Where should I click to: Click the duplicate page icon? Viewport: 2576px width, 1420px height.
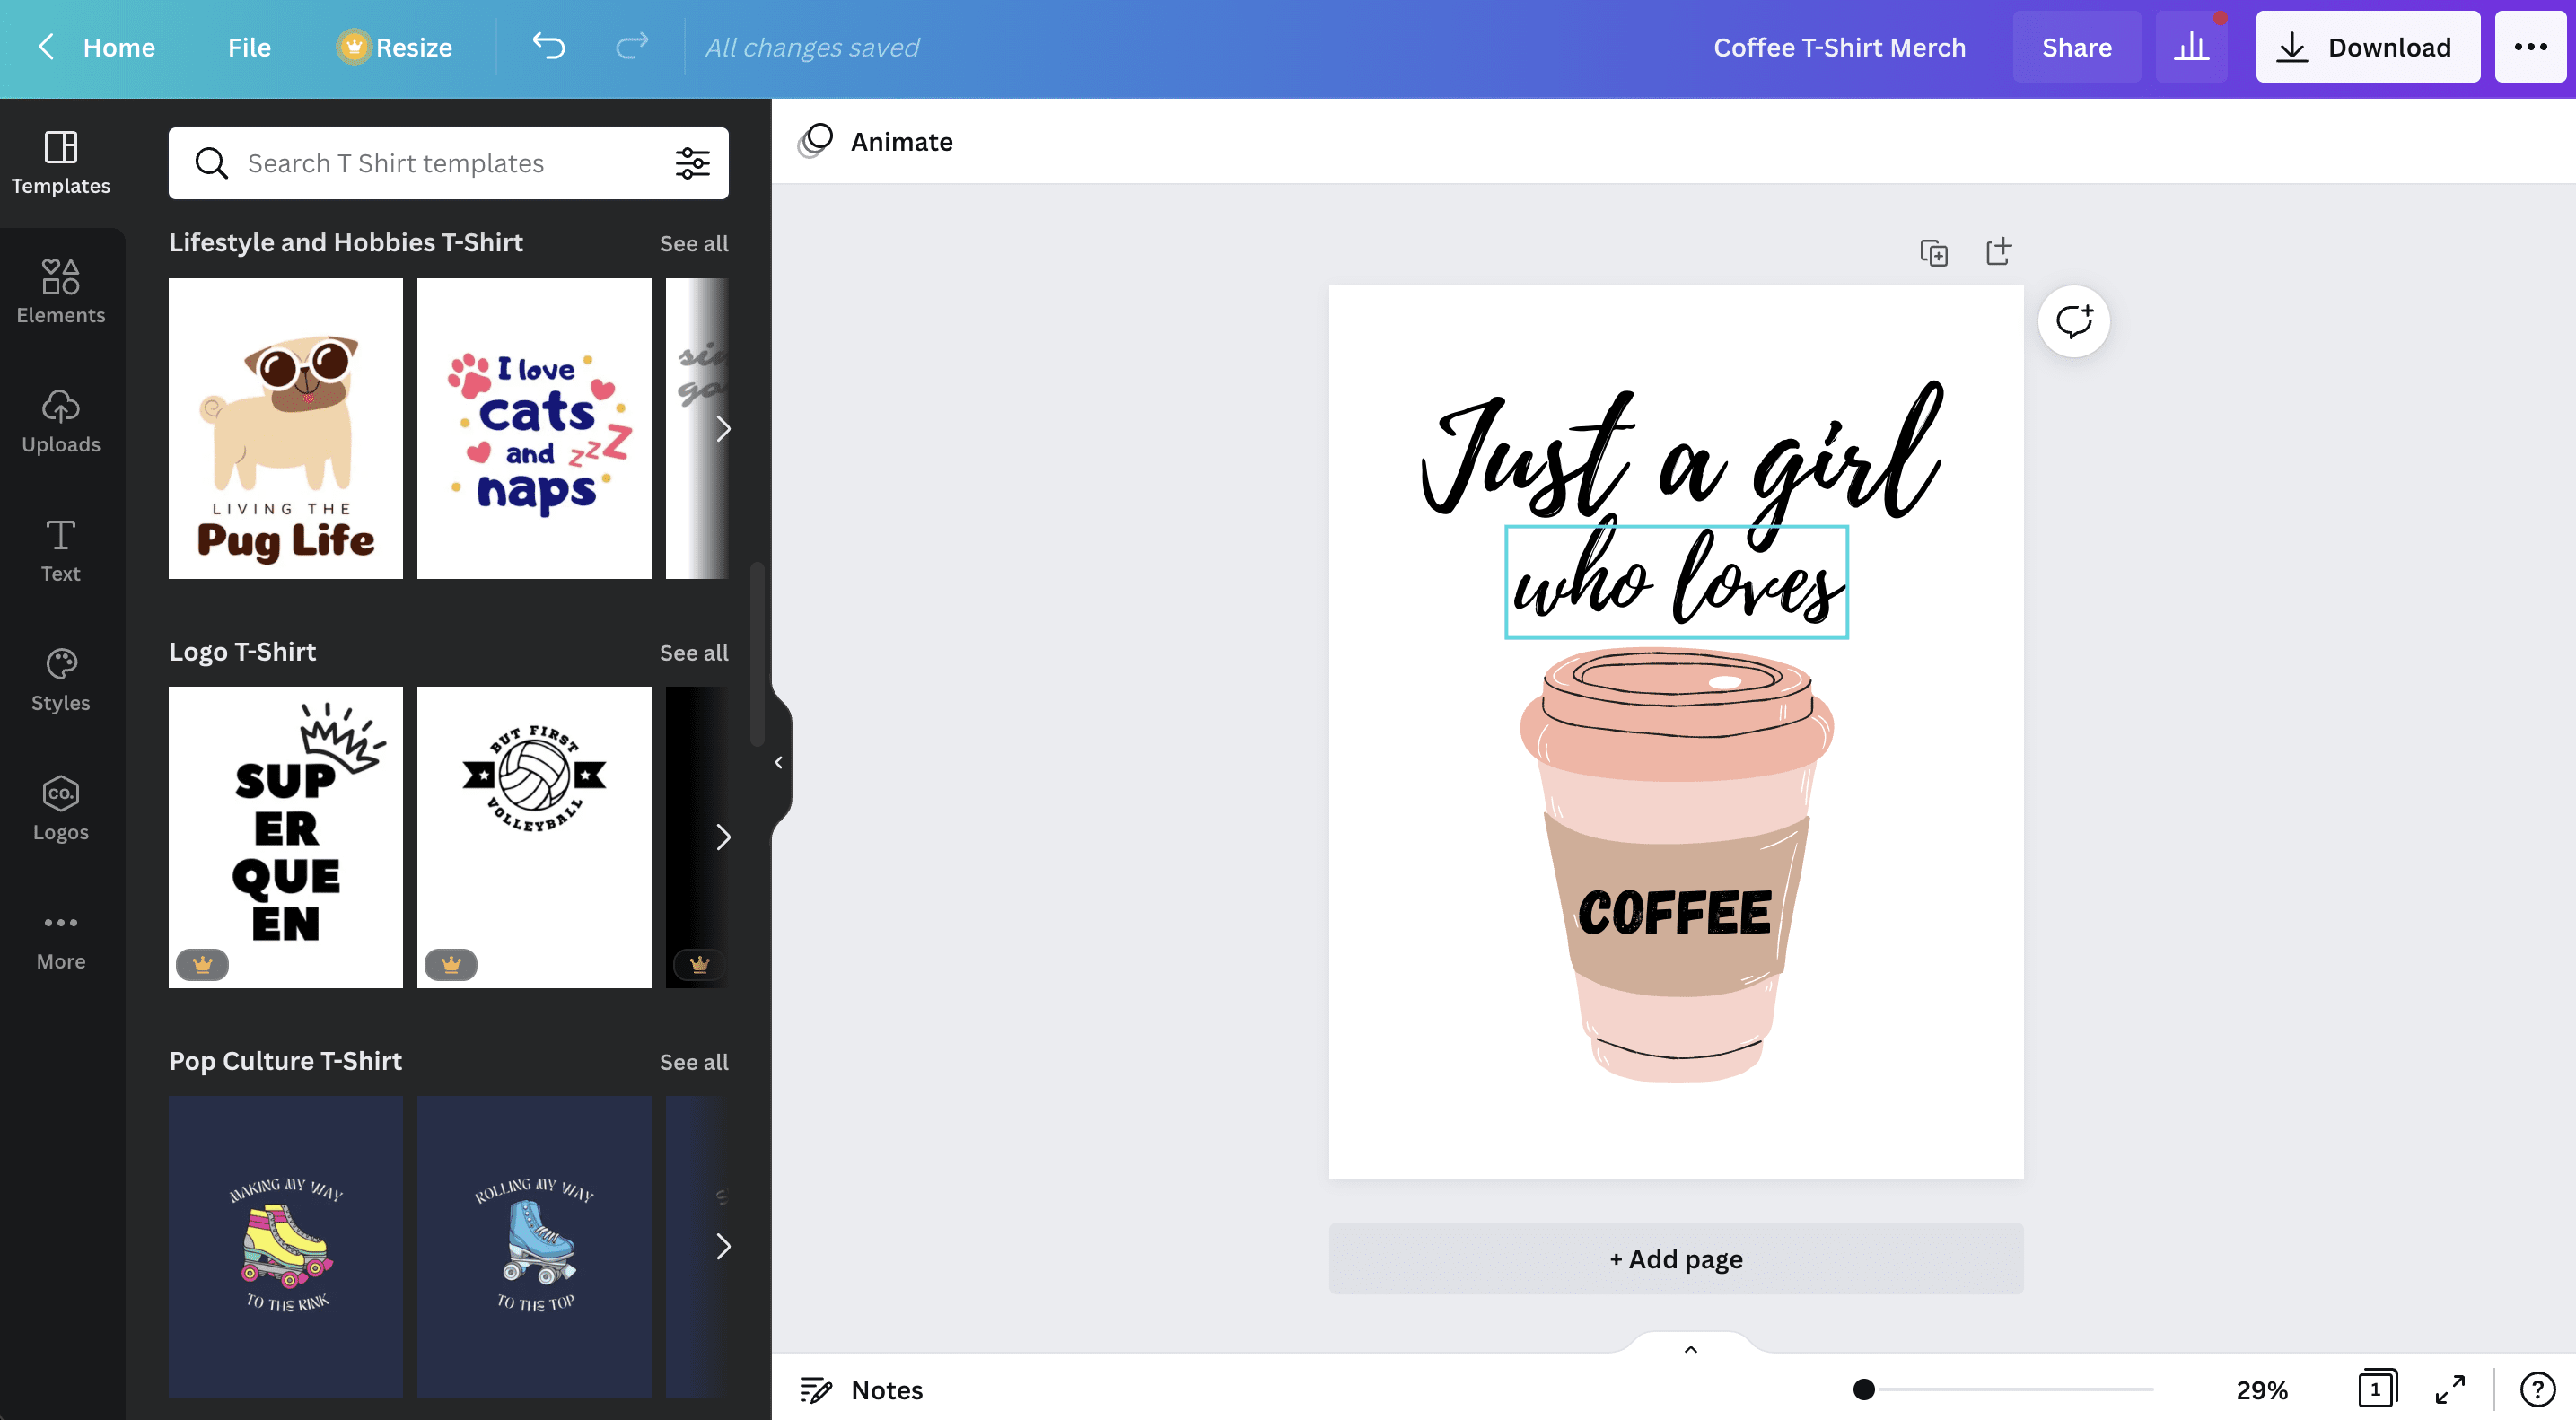(1933, 253)
